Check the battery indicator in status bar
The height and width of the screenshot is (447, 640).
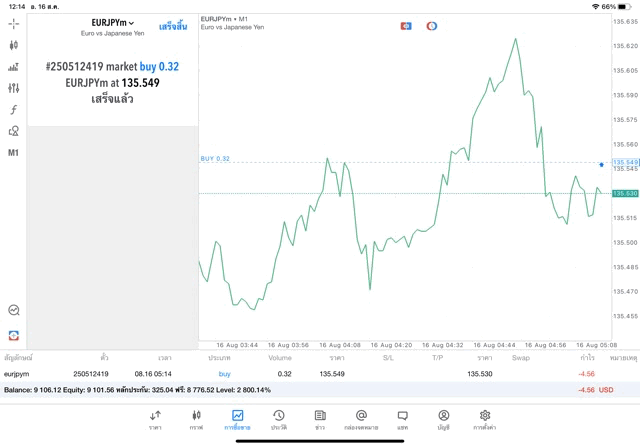click(x=624, y=7)
